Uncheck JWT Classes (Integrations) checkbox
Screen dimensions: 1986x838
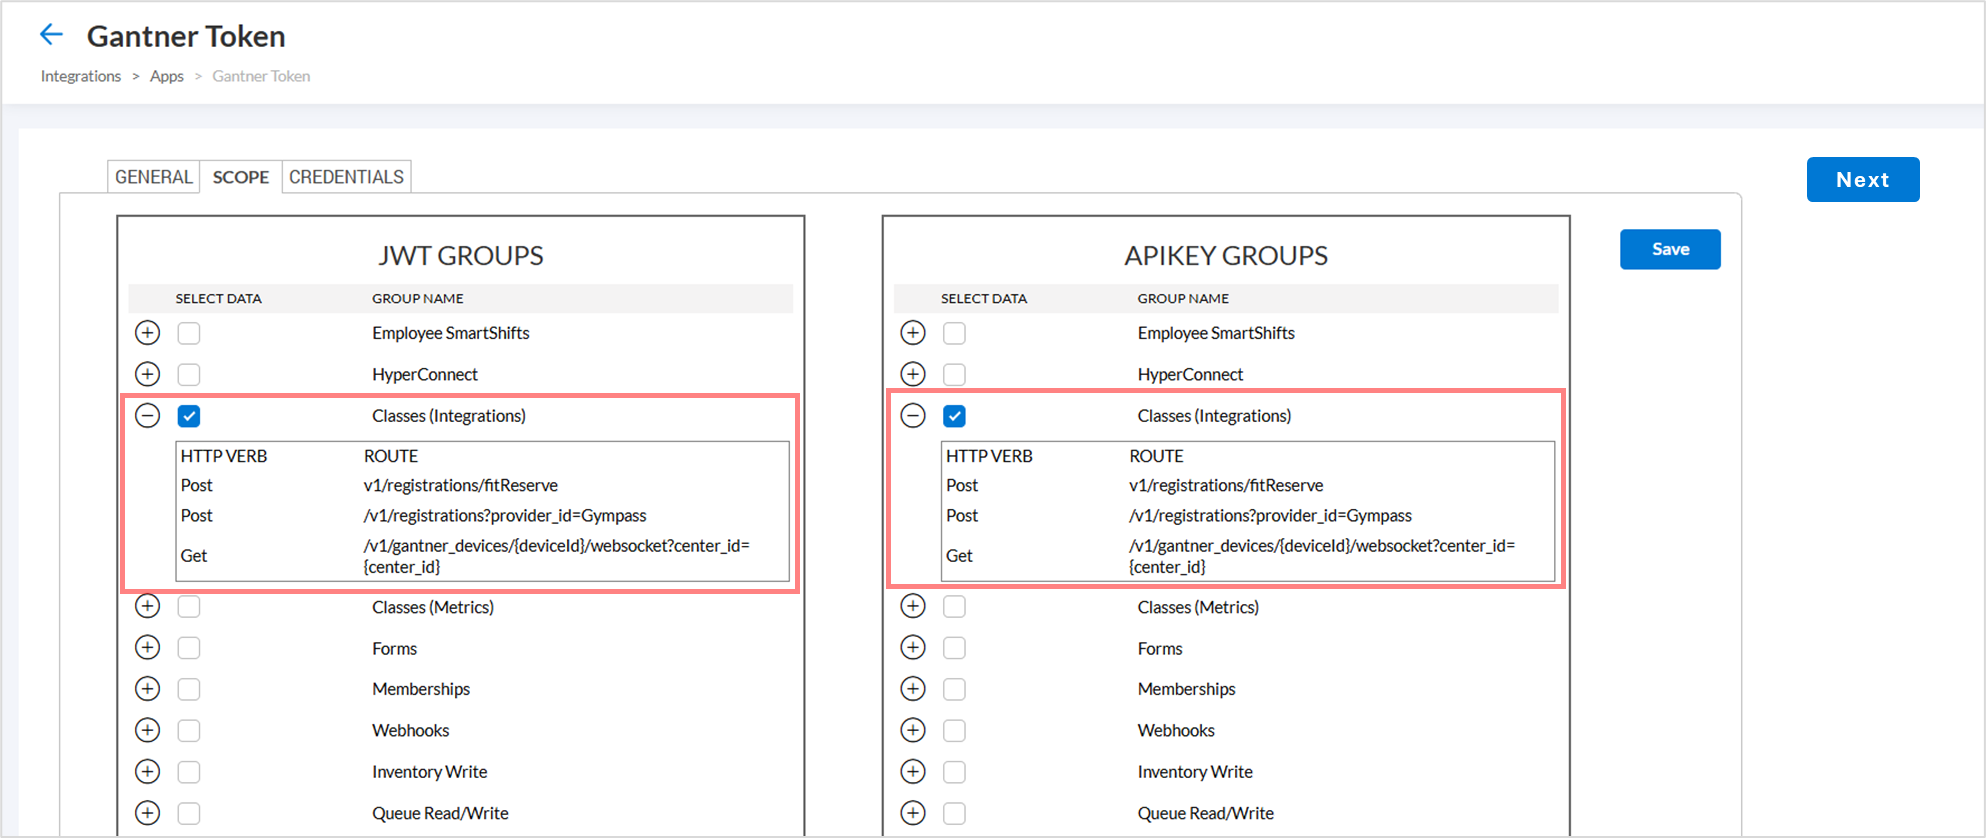pyautogui.click(x=189, y=416)
